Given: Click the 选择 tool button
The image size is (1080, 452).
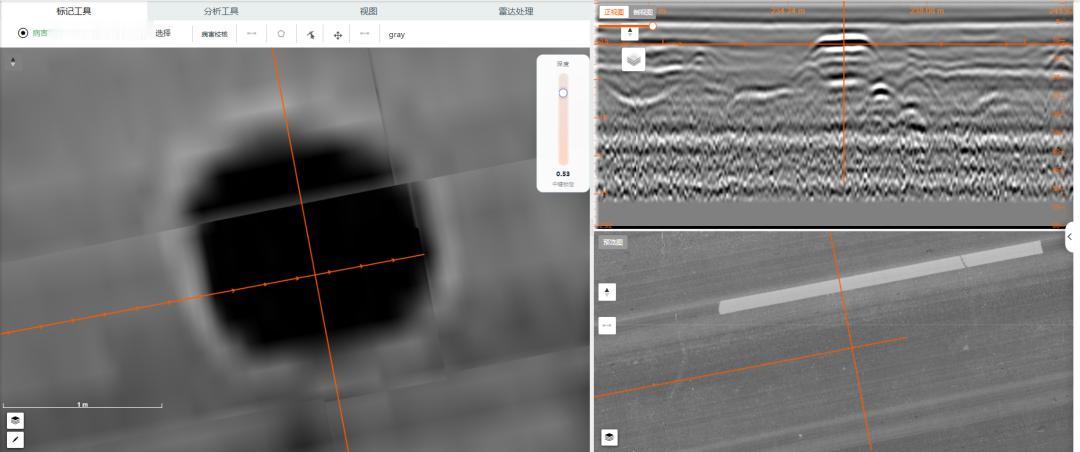Looking at the screenshot, I should pos(163,33).
